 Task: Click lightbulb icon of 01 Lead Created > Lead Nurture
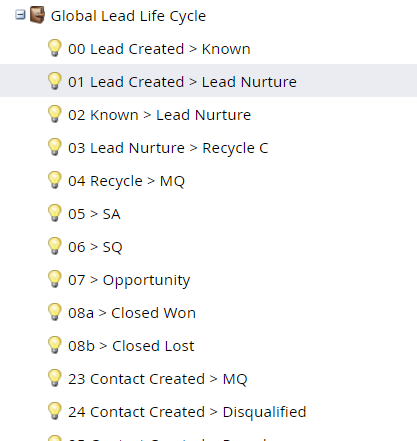(54, 81)
